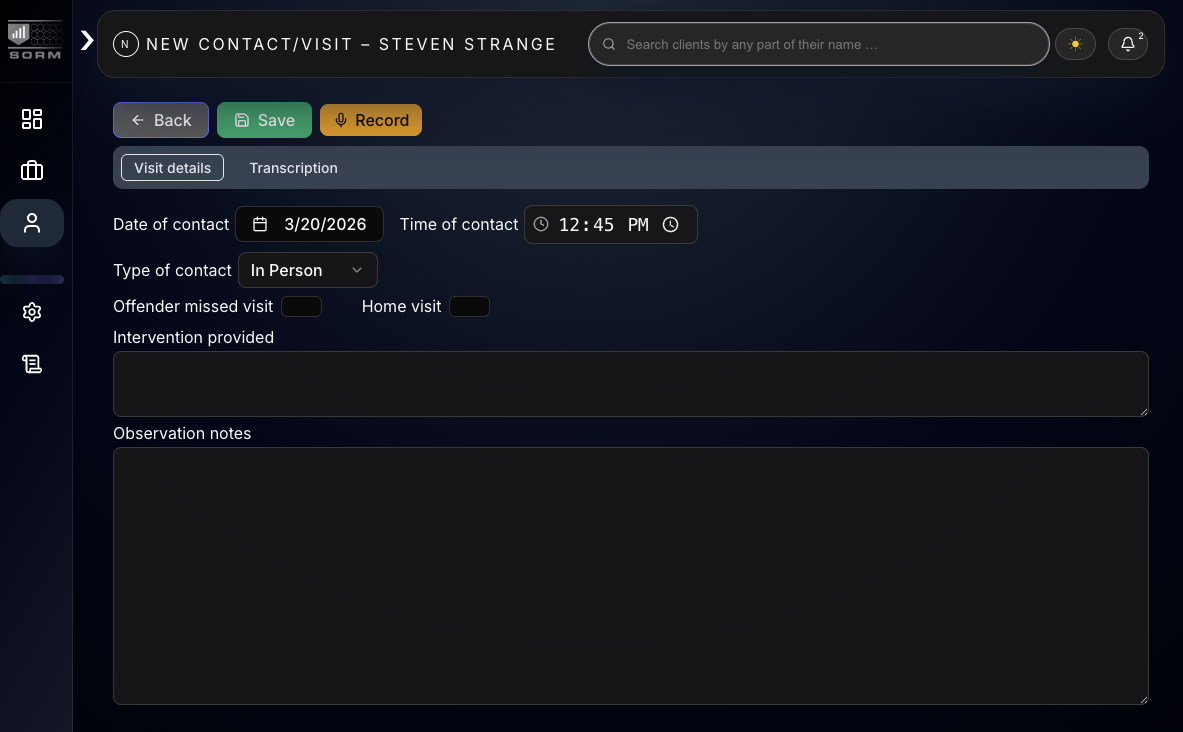
Task: Check the Home visit checkbox
Action: tap(469, 306)
